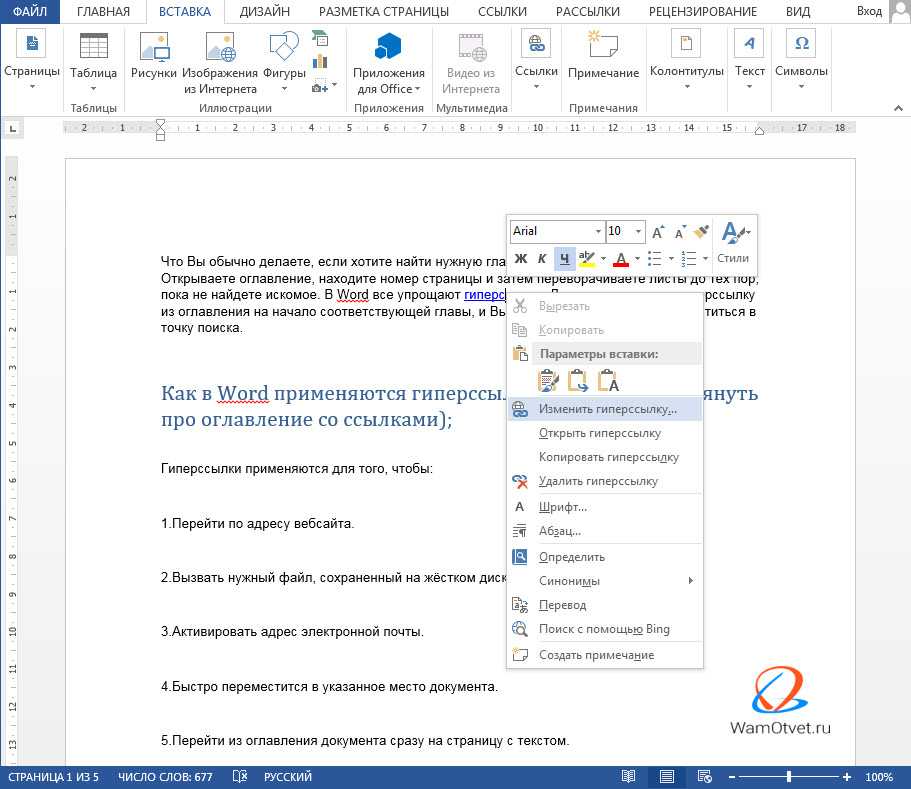
Task: Click the ruler tab selector at left corner
Action: [x=13, y=128]
